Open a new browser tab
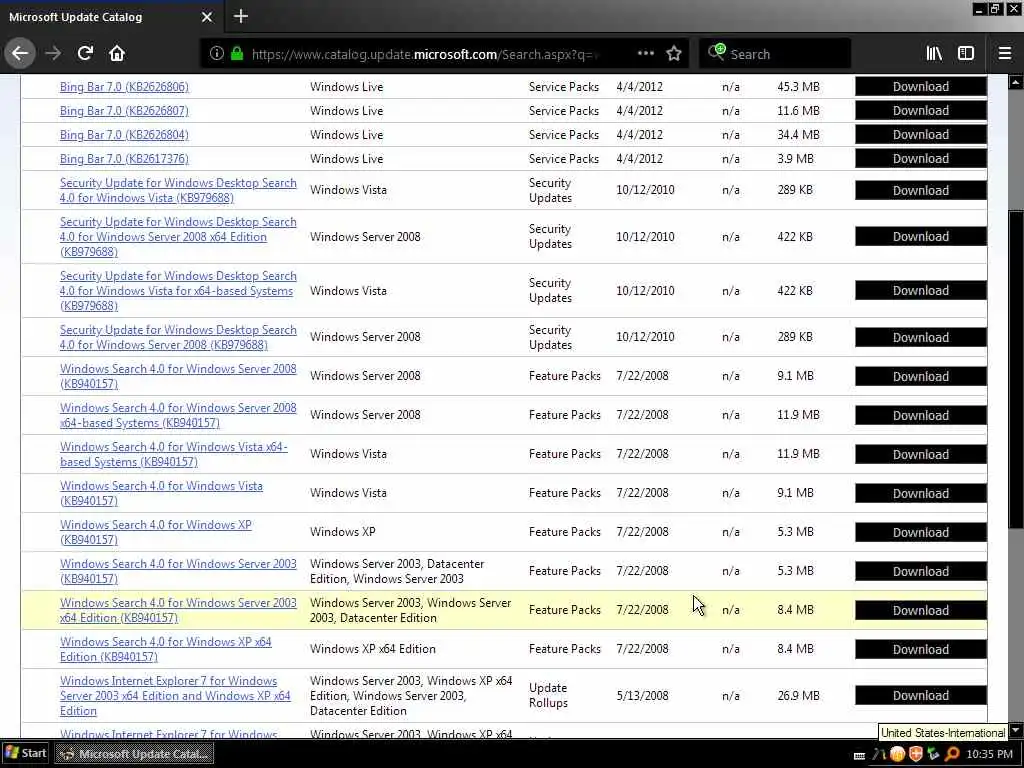The image size is (1024, 768). point(241,16)
